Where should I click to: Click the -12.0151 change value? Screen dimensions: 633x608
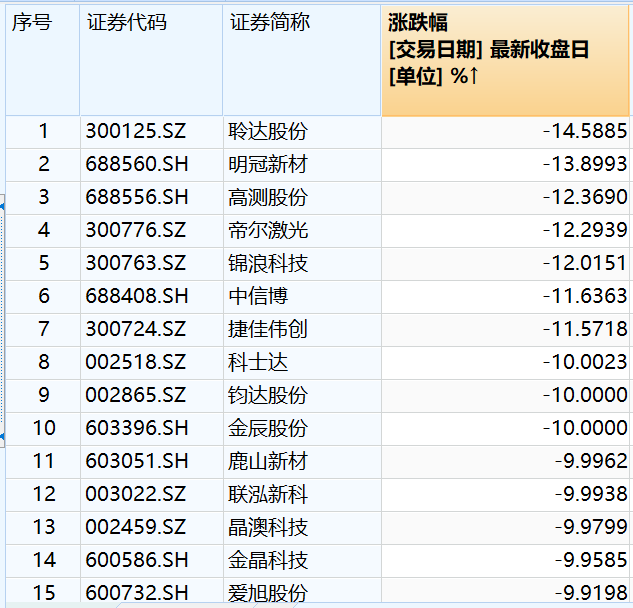585,263
